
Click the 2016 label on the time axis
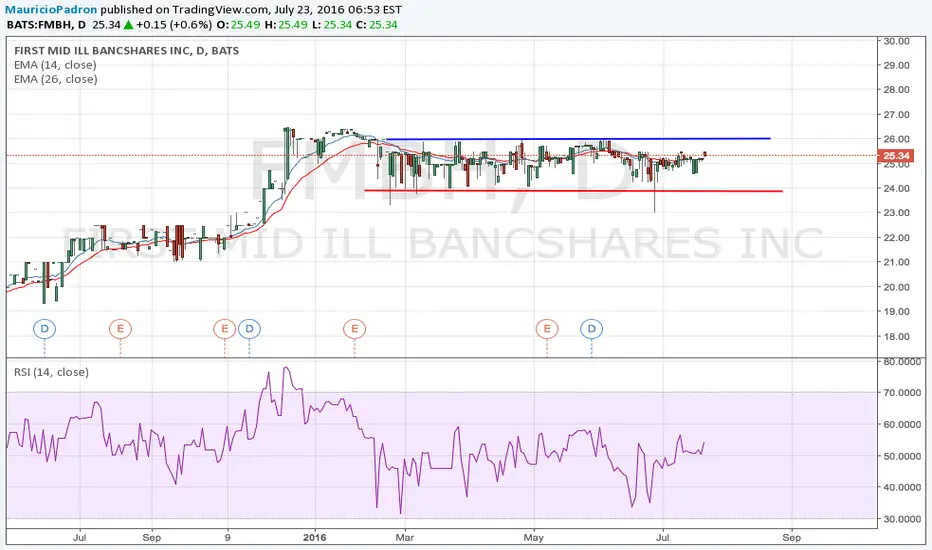click(x=314, y=538)
